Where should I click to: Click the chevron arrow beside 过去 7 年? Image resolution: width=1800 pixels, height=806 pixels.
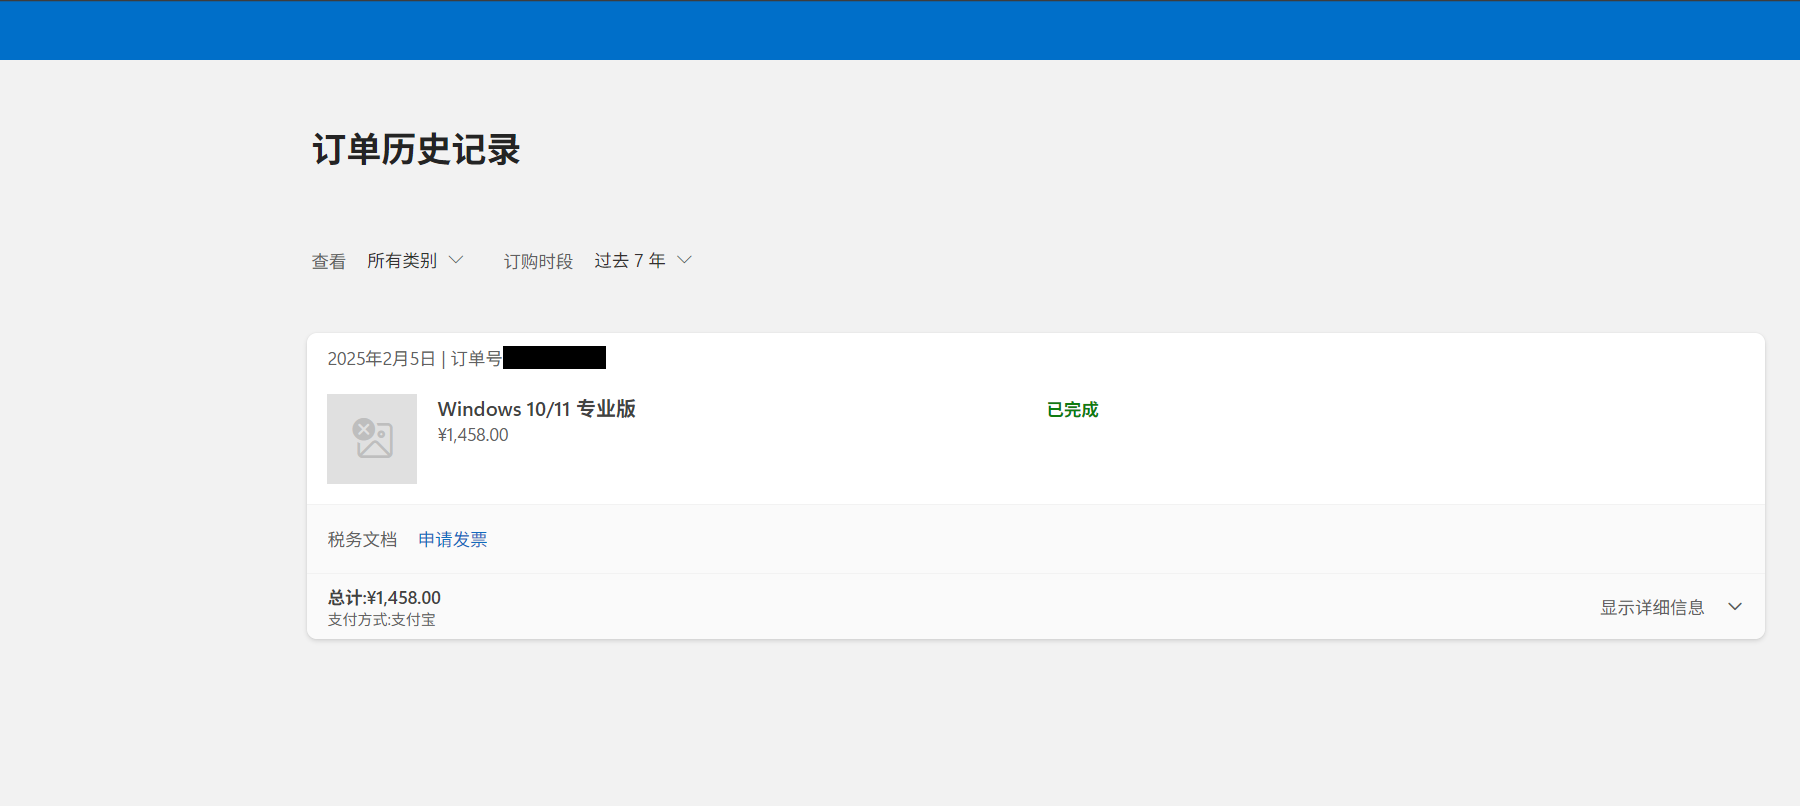click(685, 260)
